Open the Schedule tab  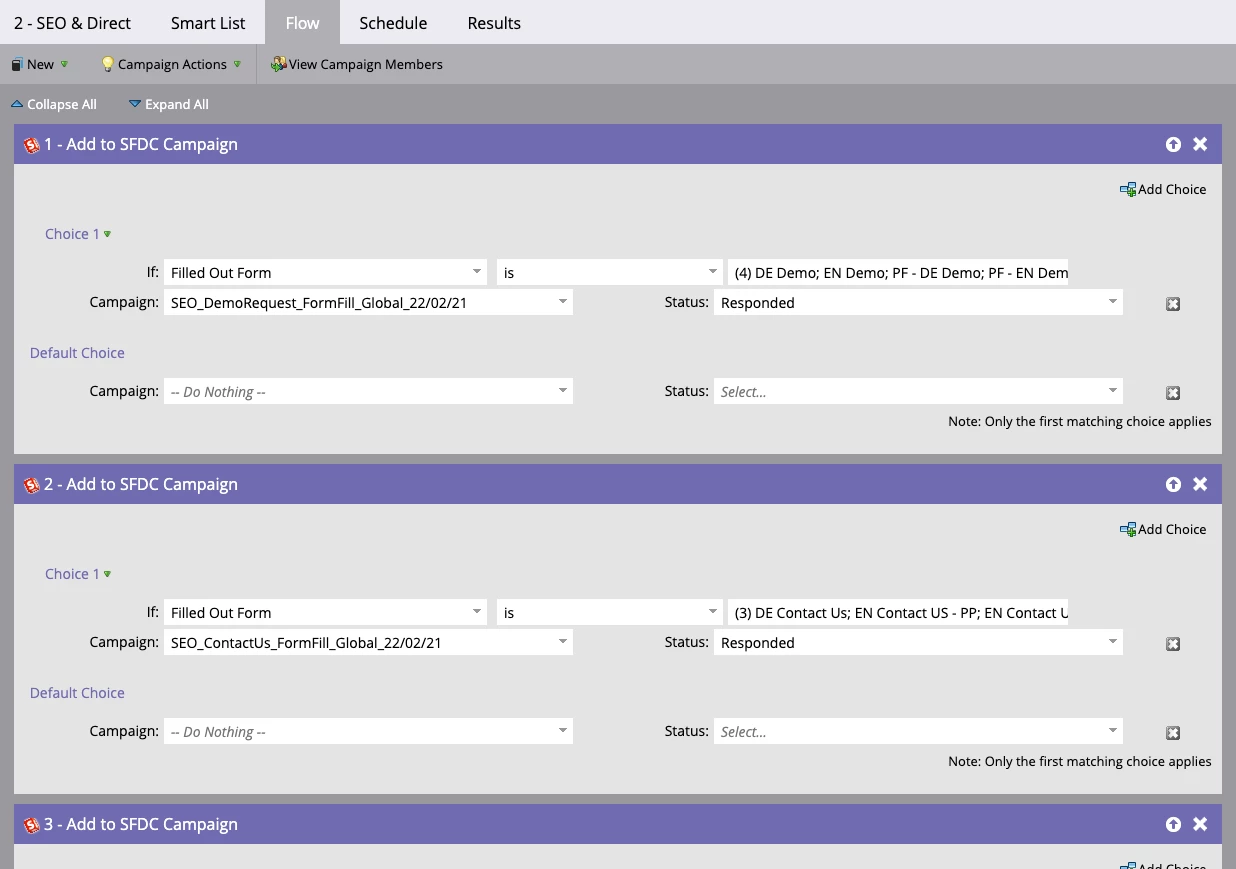393,22
